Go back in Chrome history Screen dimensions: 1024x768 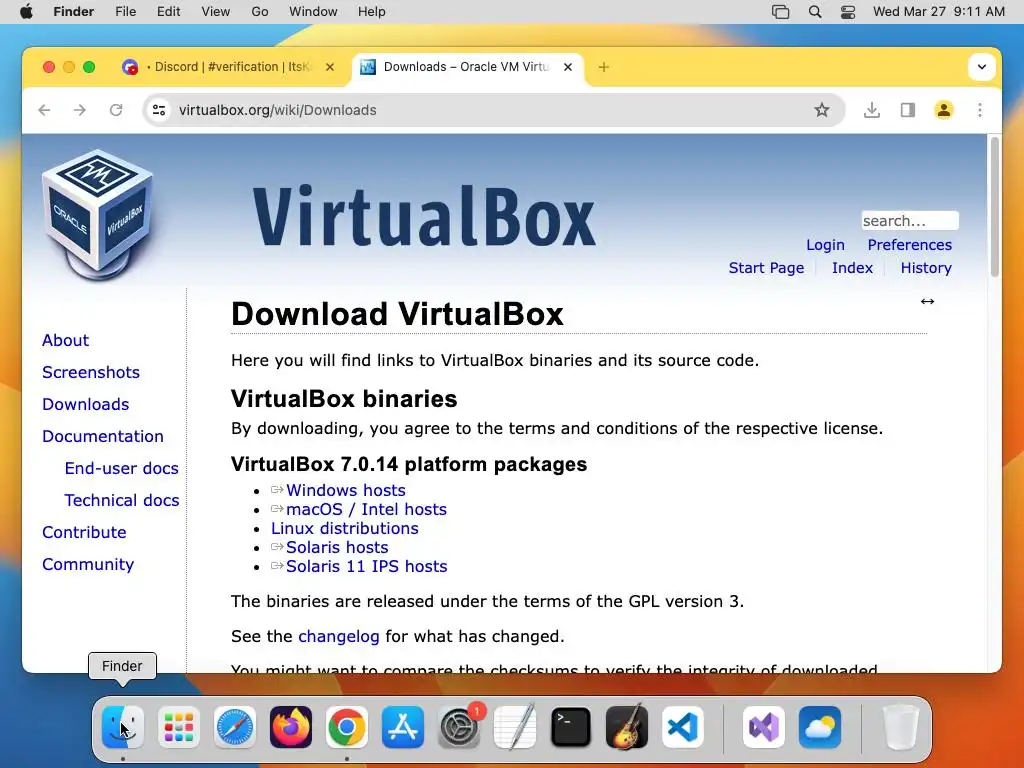pyautogui.click(x=44, y=110)
